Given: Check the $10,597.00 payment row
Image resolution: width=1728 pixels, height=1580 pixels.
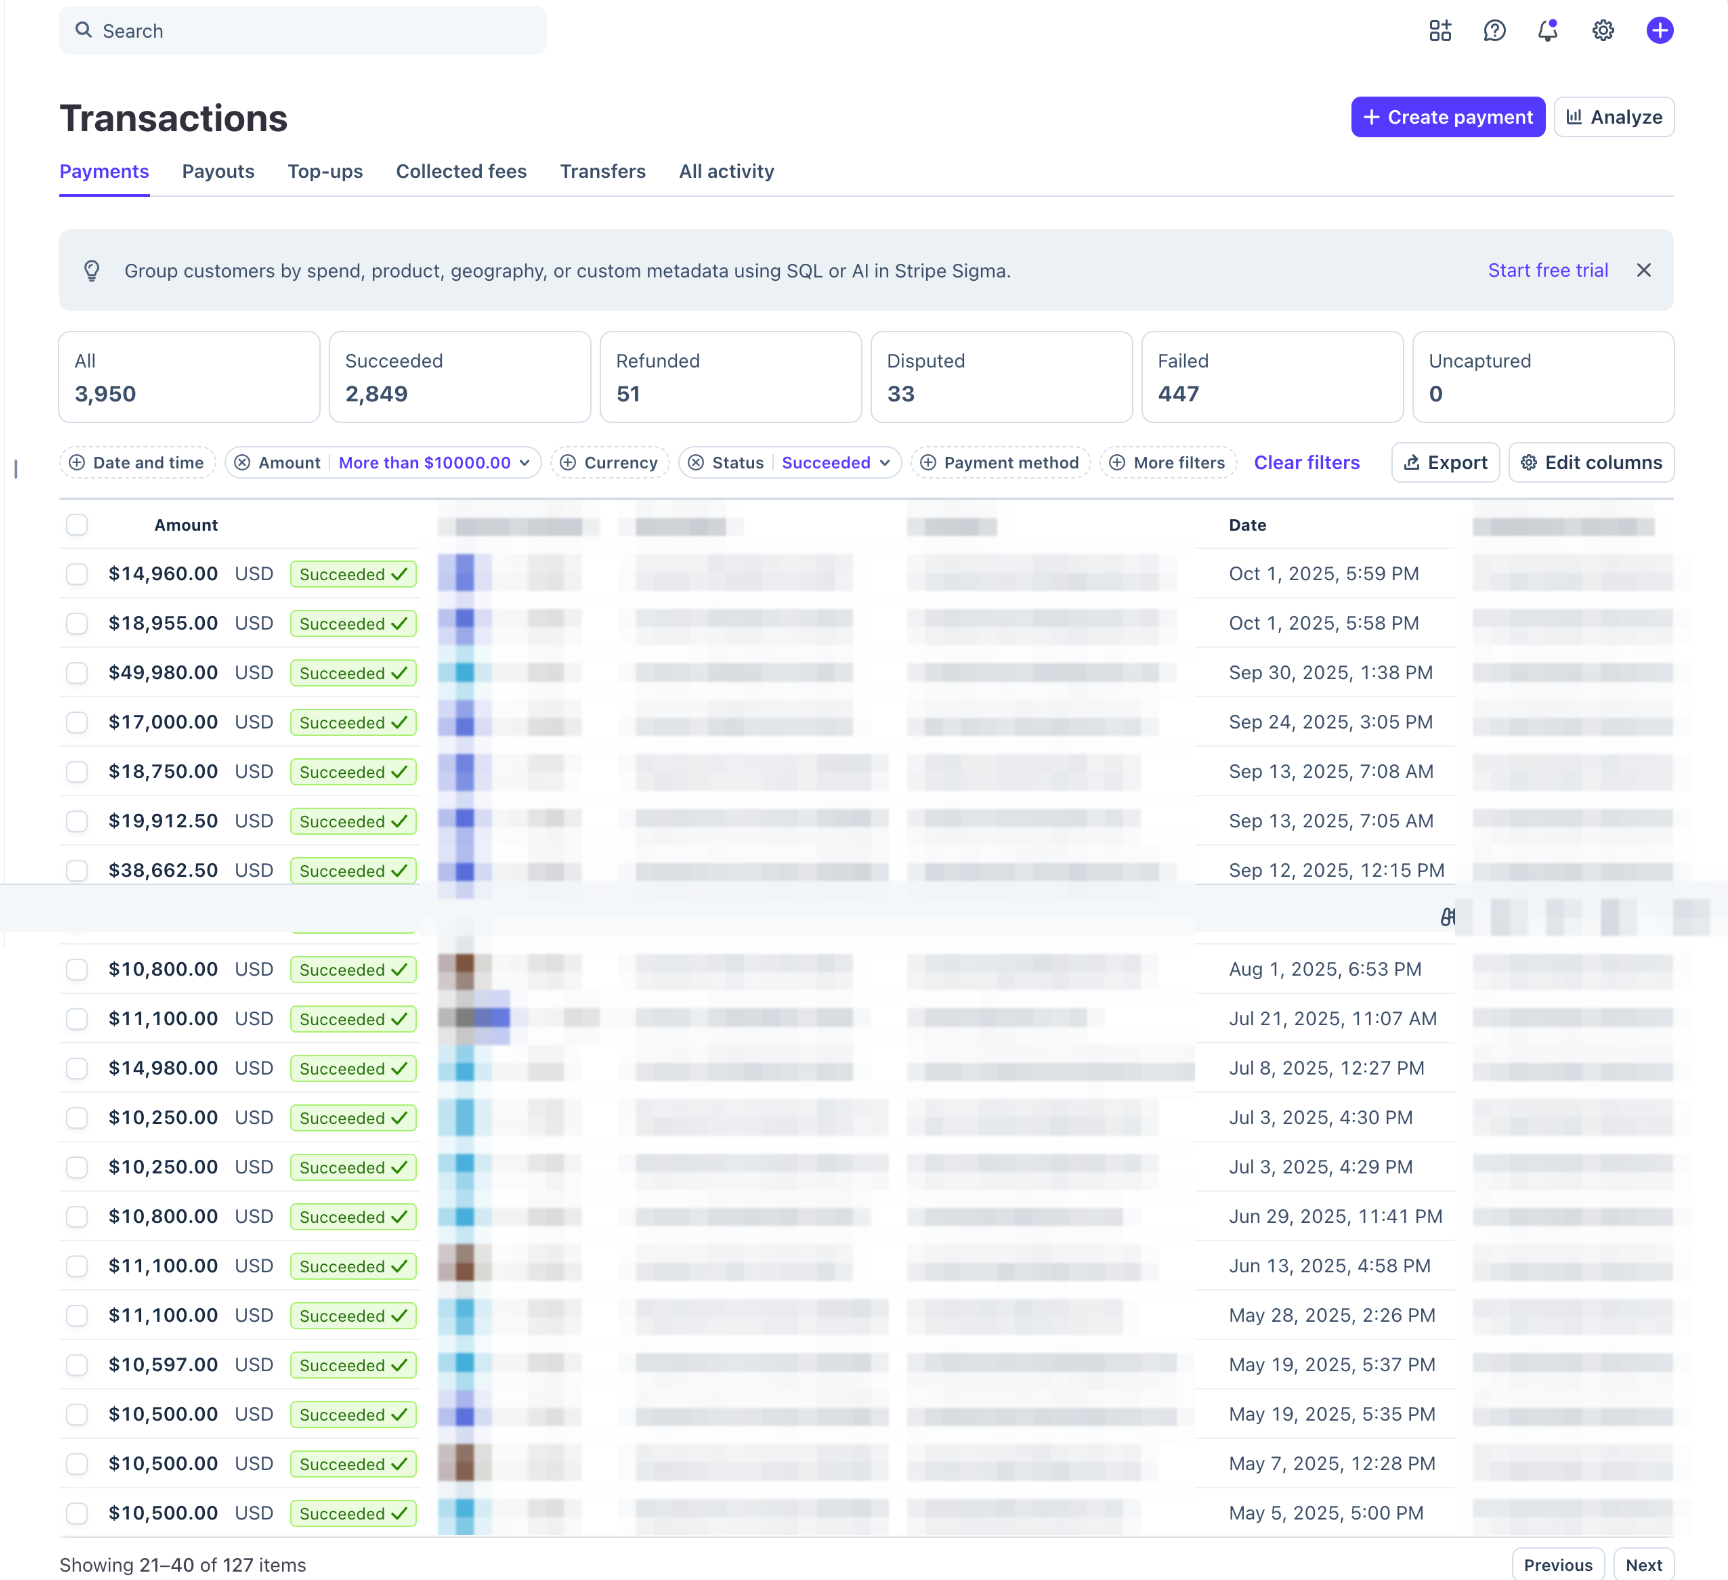Looking at the screenshot, I should [77, 1365].
